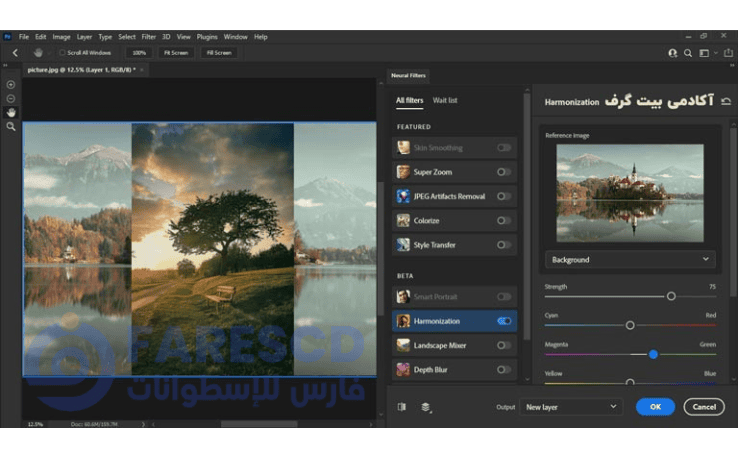Viewport: 738px width, 458px height.
Task: Open the workspace layout switcher icon
Action: click(x=704, y=53)
